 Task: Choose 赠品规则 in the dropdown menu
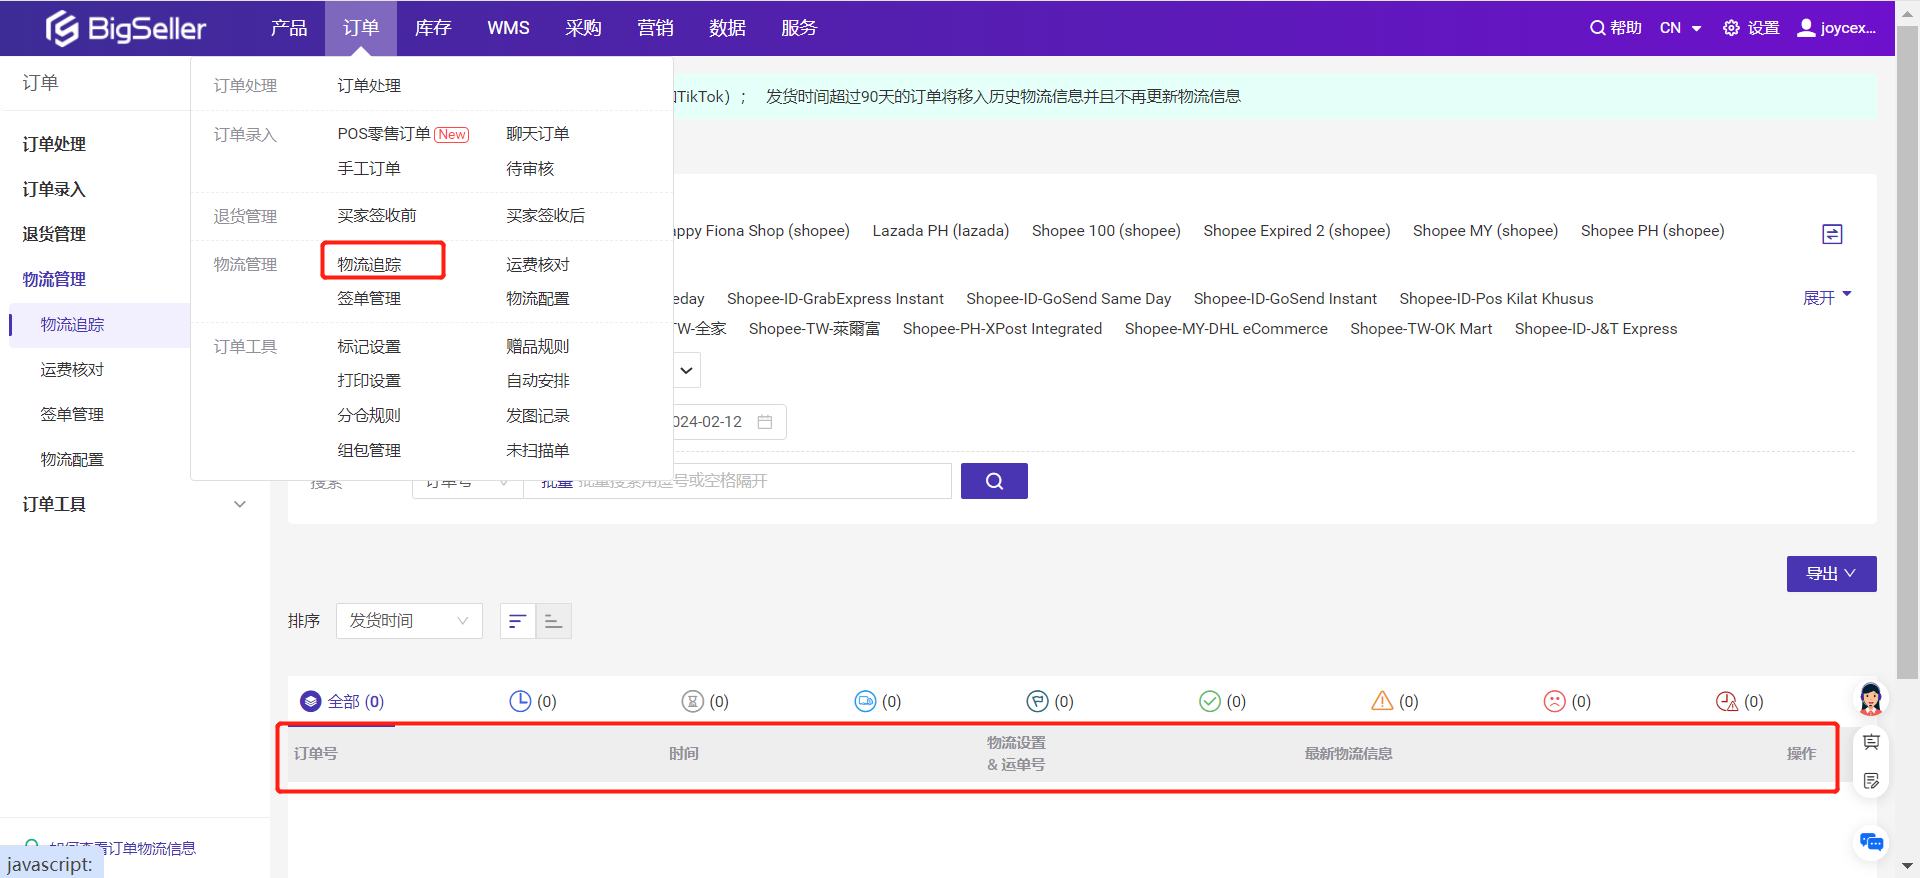pyautogui.click(x=538, y=346)
